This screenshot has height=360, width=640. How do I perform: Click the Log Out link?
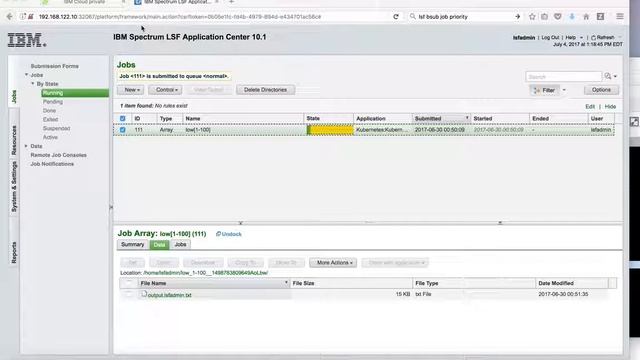point(550,38)
